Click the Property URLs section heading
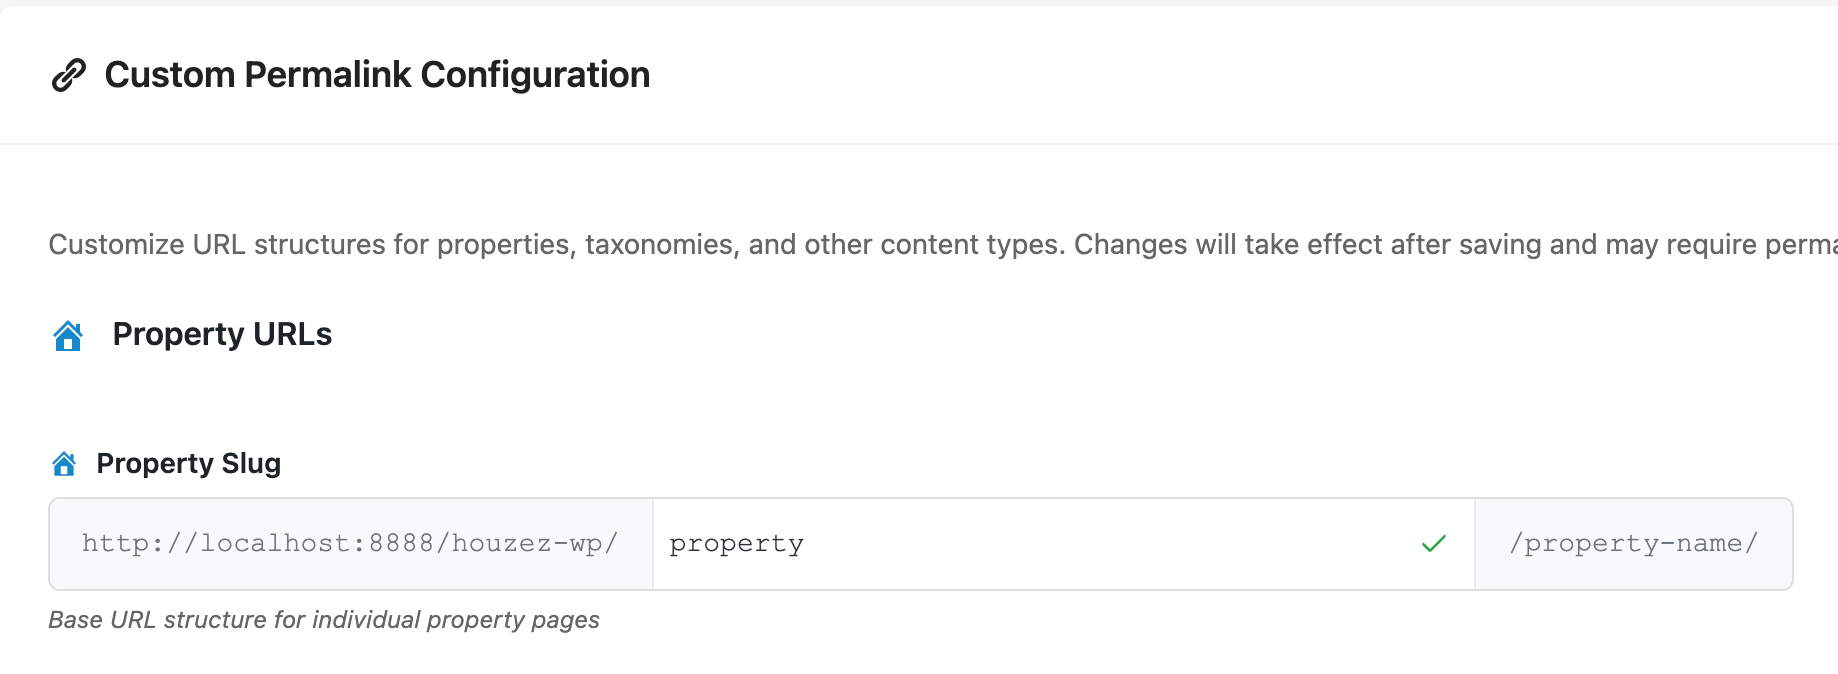 222,334
